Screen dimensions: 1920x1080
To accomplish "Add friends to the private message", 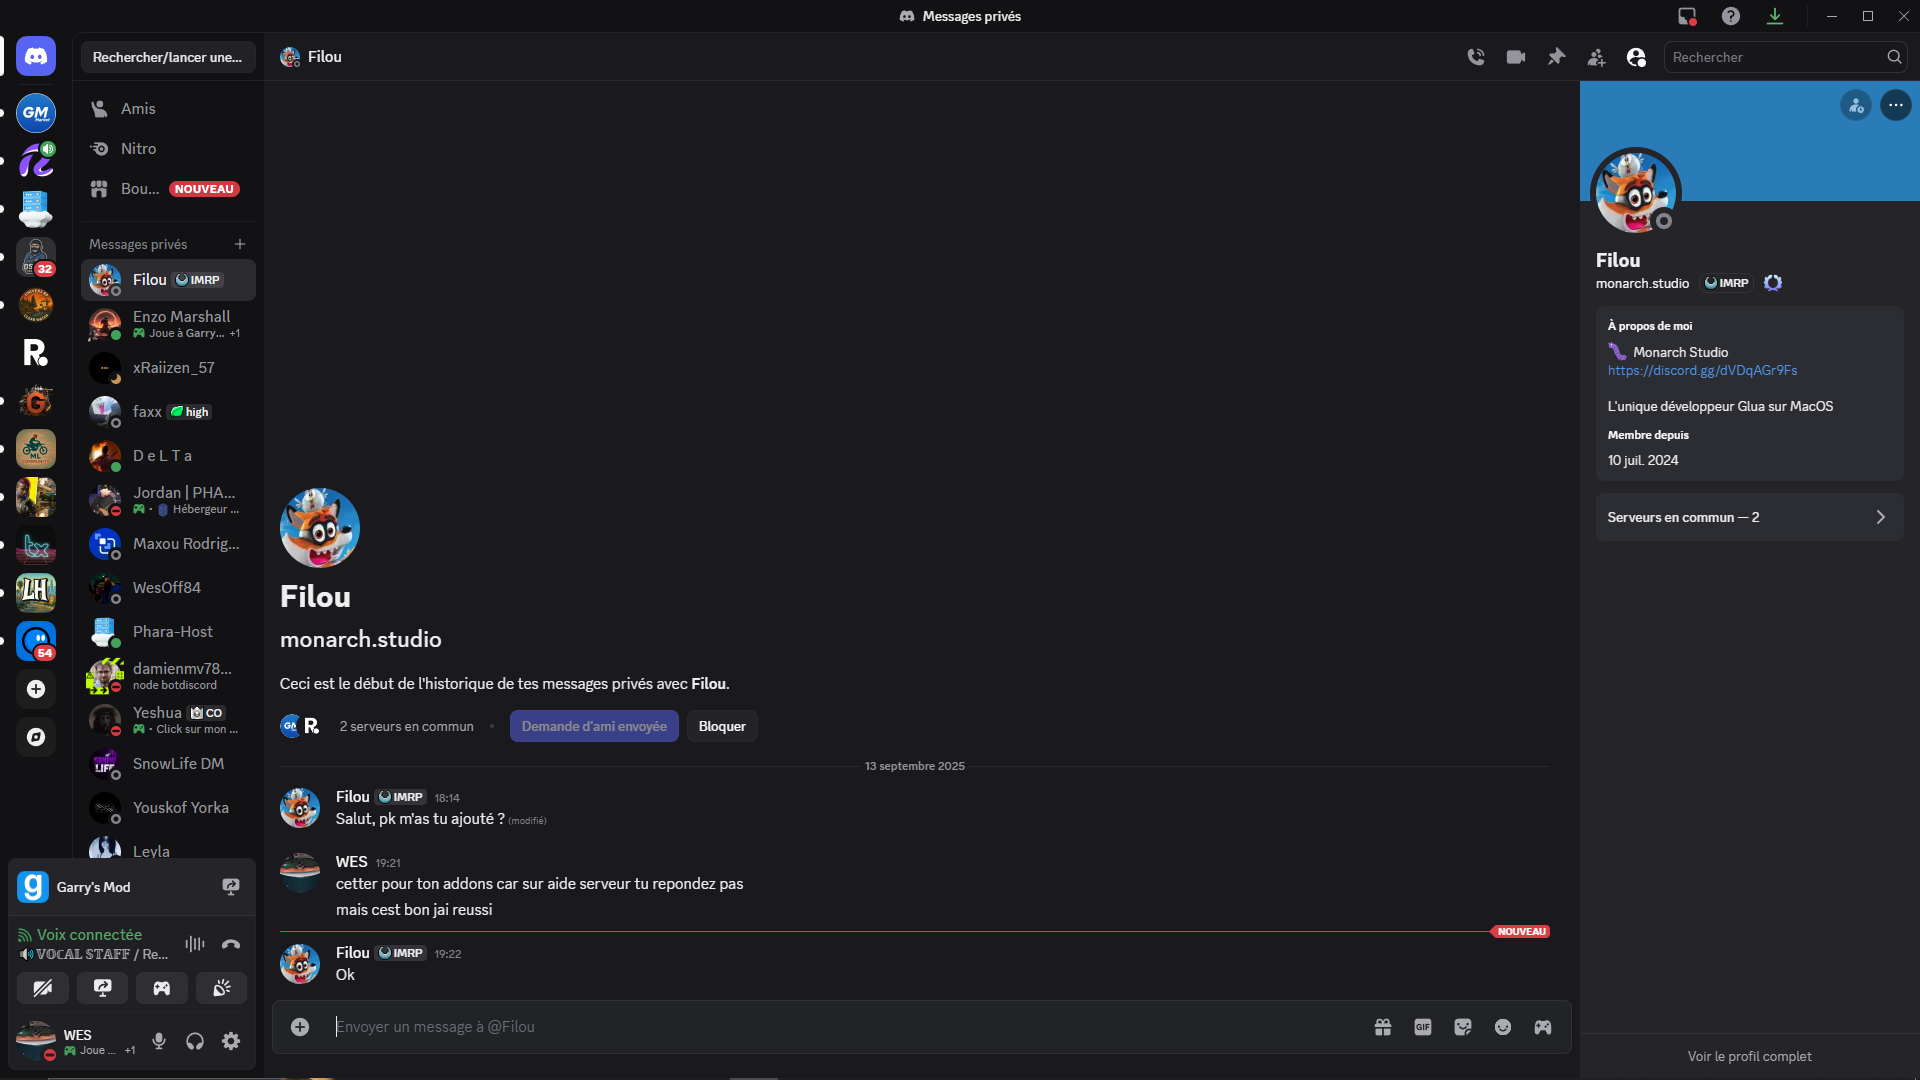I will [x=1596, y=57].
